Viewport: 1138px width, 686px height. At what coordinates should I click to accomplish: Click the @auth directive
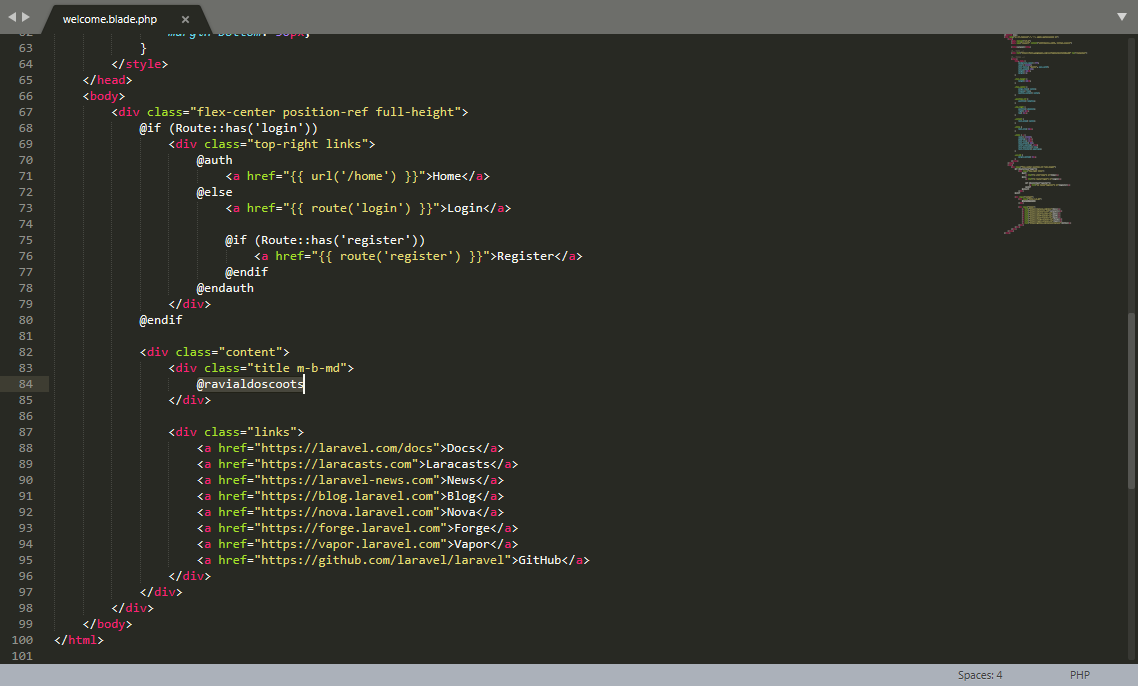(214, 160)
